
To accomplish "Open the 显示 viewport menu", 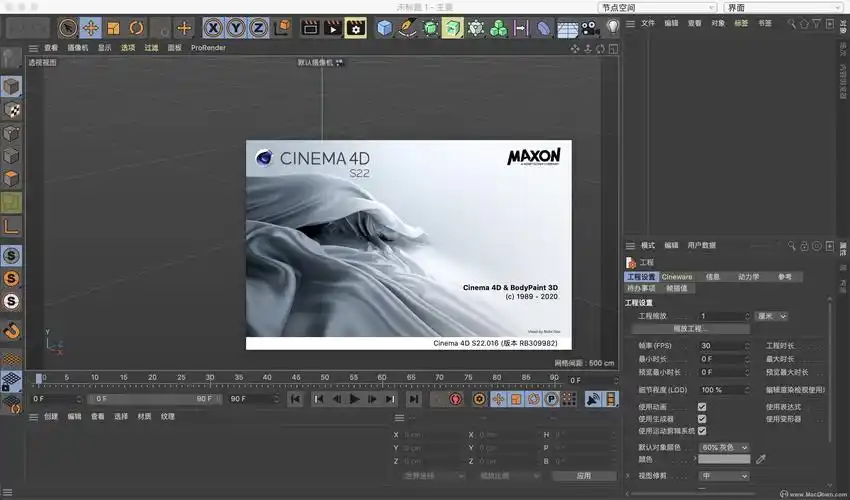I will (105, 48).
